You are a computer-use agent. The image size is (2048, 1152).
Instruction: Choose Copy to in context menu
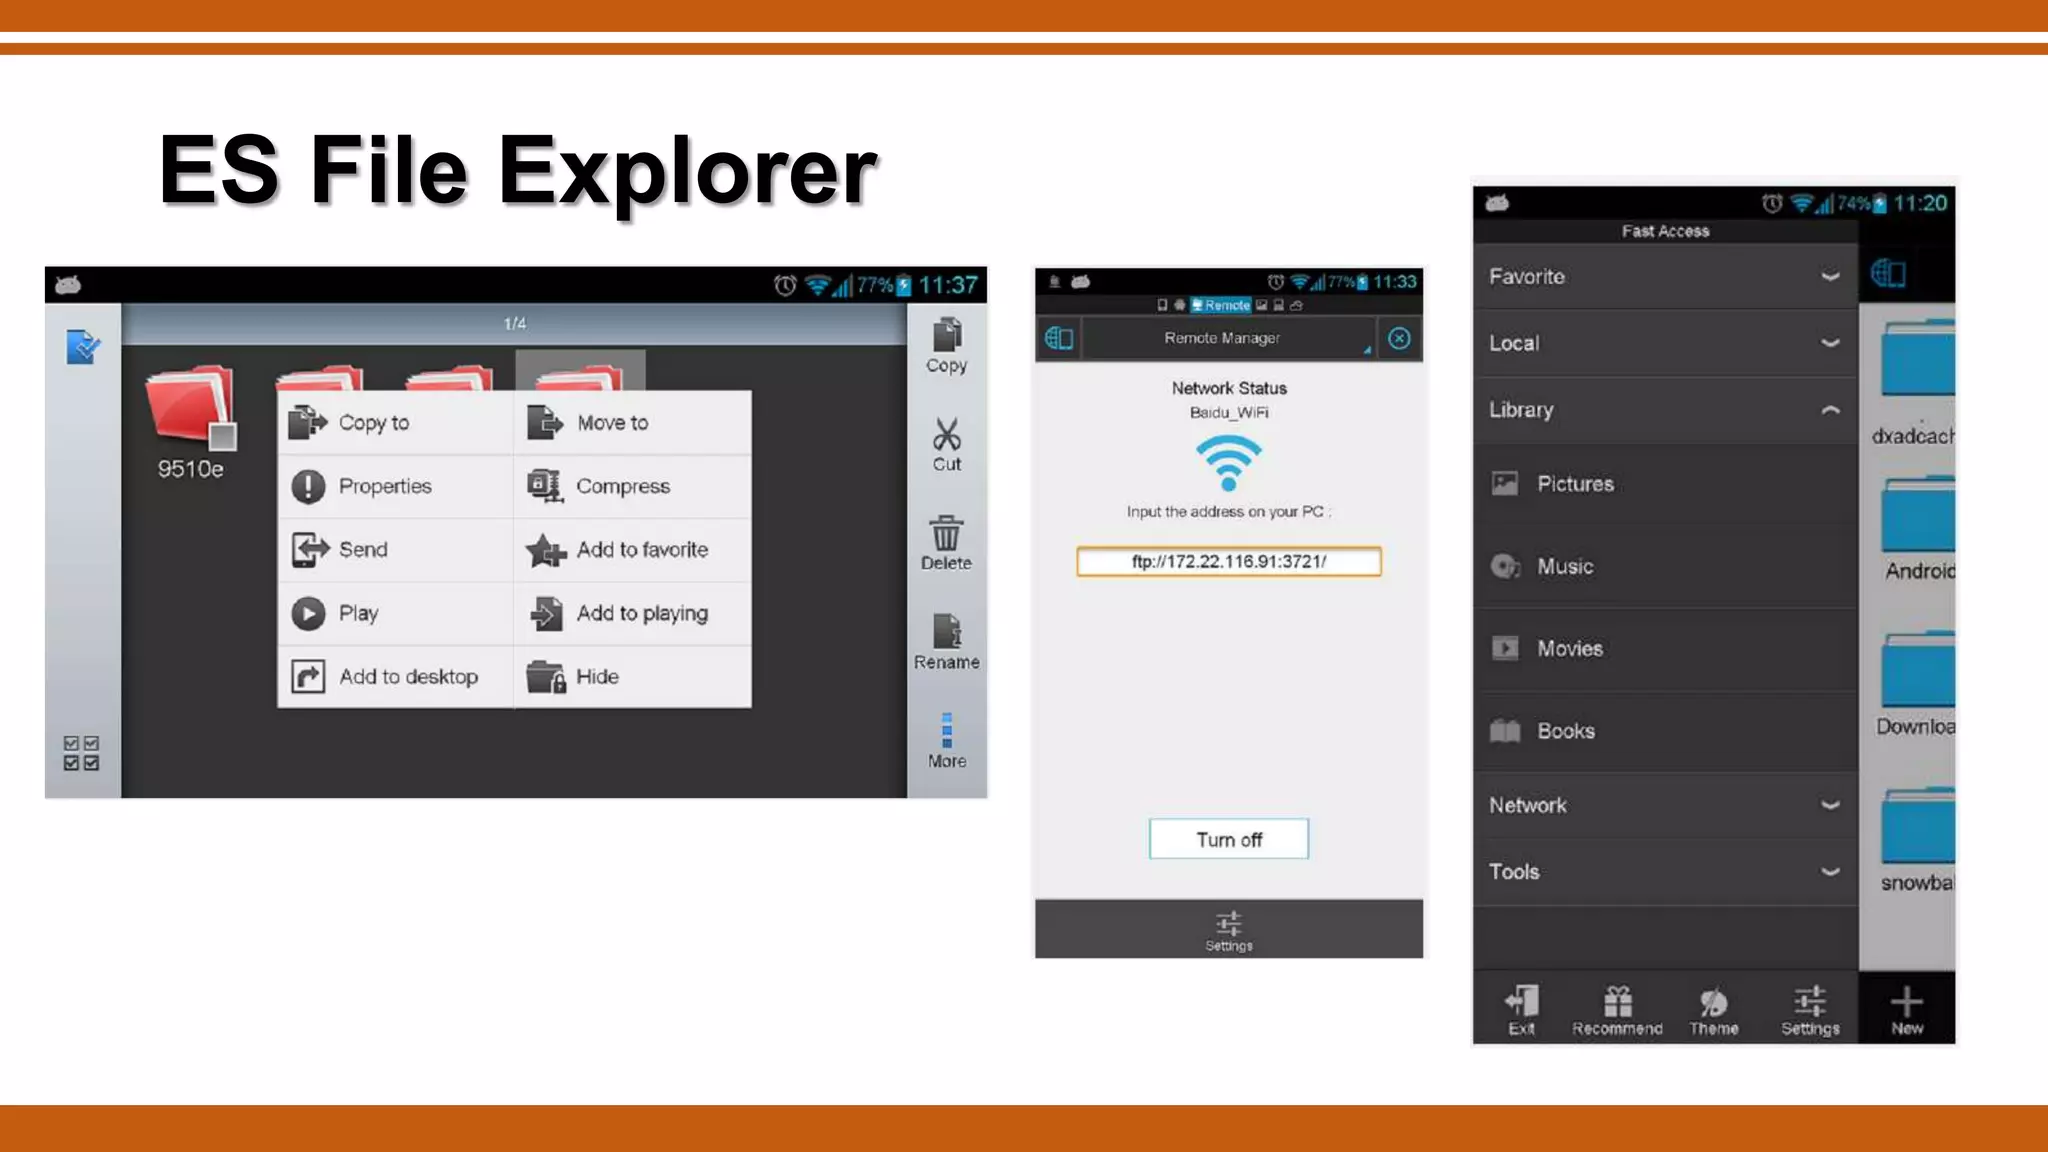395,423
